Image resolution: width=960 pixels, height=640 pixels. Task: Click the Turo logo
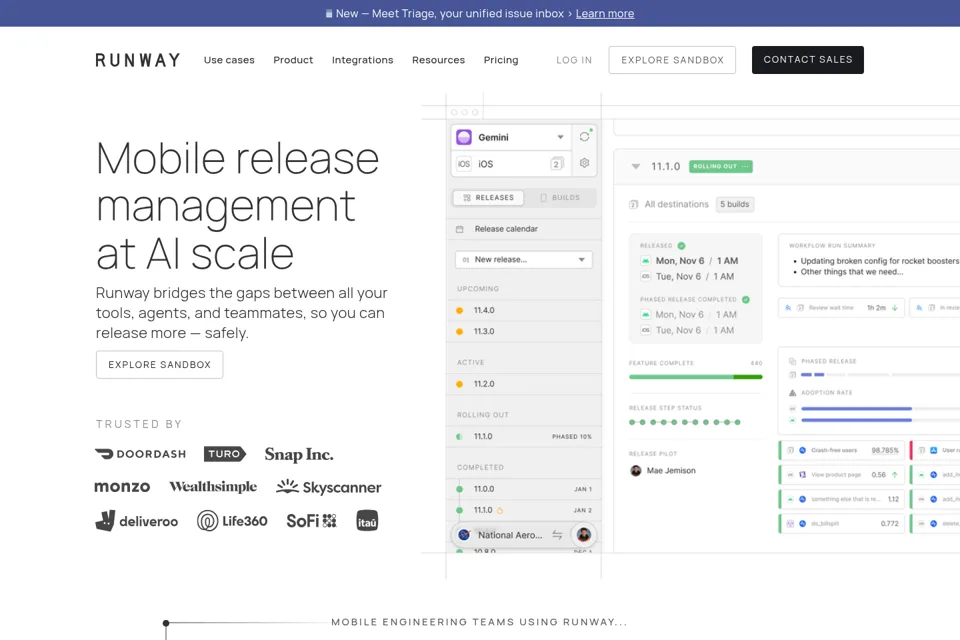coord(225,454)
